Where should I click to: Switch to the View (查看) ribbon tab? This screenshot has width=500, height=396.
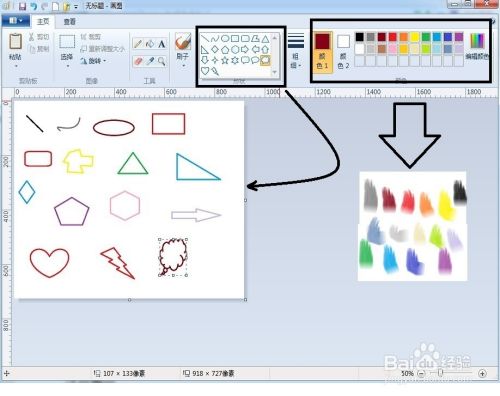click(x=69, y=22)
